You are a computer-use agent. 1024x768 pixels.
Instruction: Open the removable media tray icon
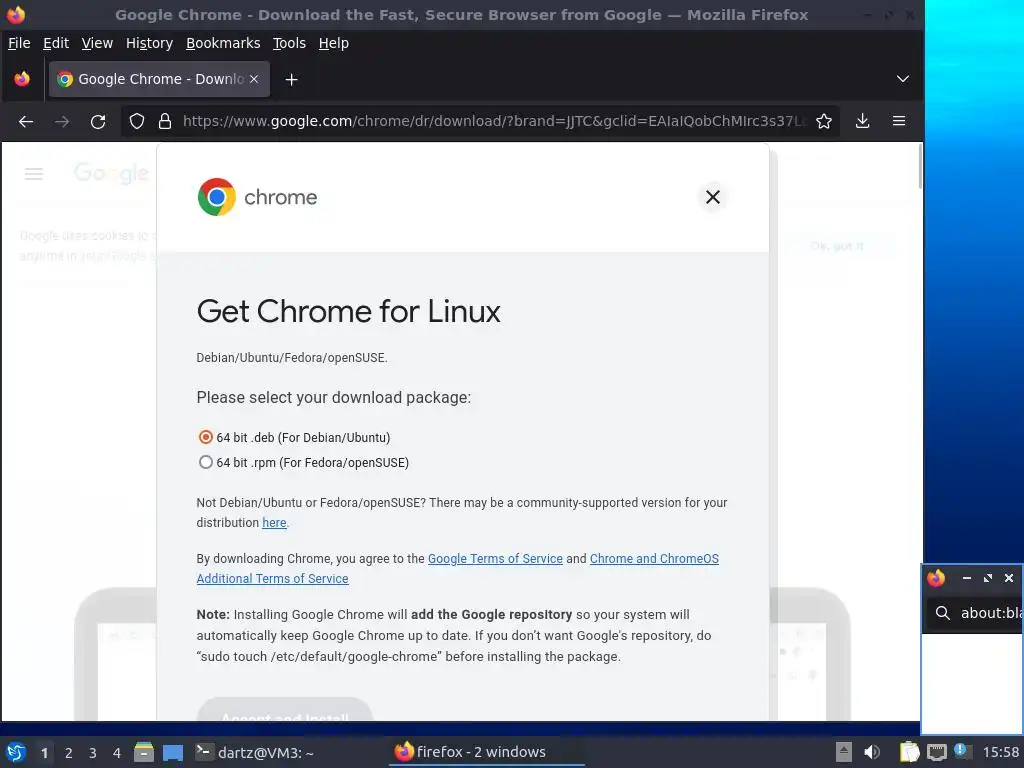844,752
